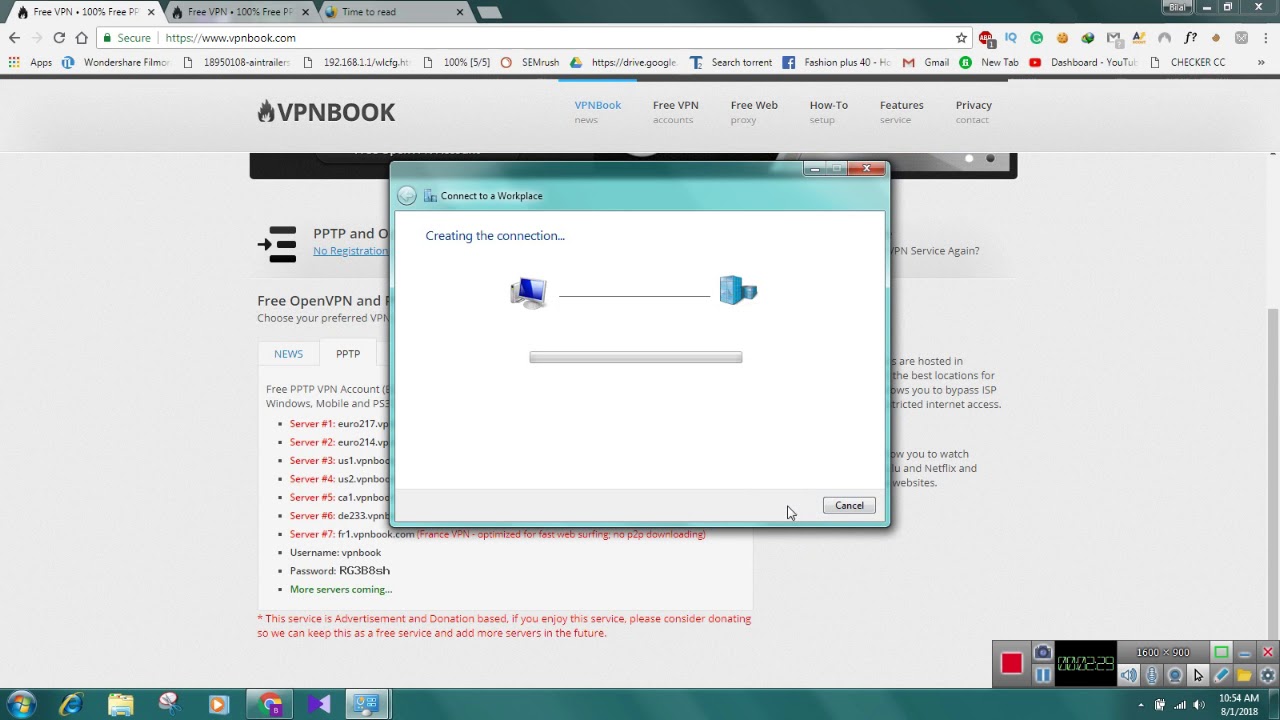Click the cookie editor extension icon
This screenshot has width=1280, height=720.
[1062, 38]
